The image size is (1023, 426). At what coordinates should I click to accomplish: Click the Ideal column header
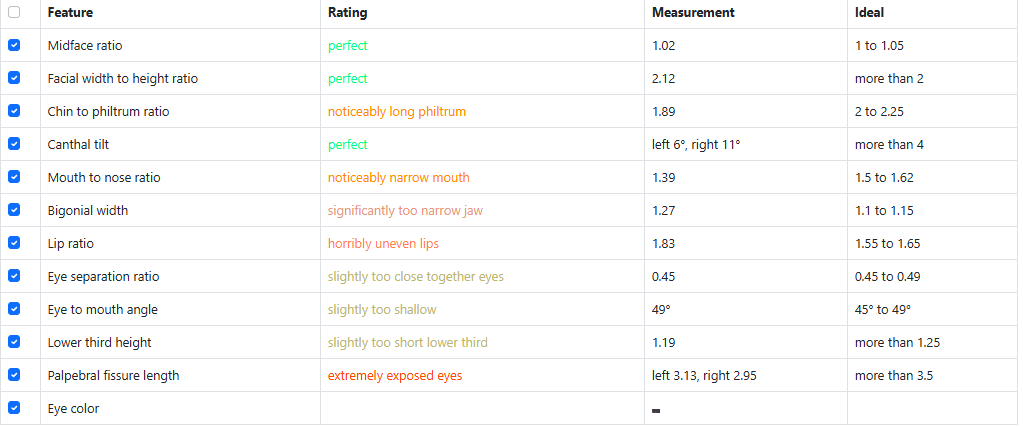pos(869,13)
